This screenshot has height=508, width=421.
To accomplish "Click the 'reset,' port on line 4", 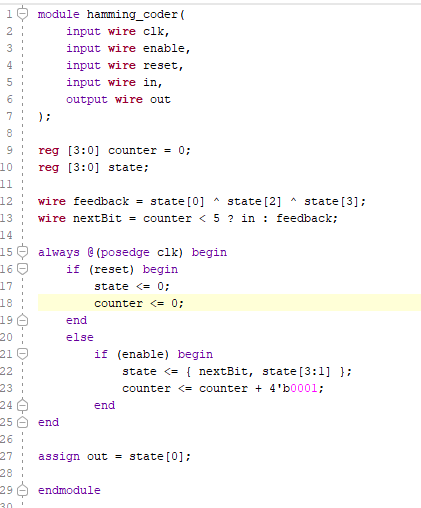I will [x=163, y=65].
